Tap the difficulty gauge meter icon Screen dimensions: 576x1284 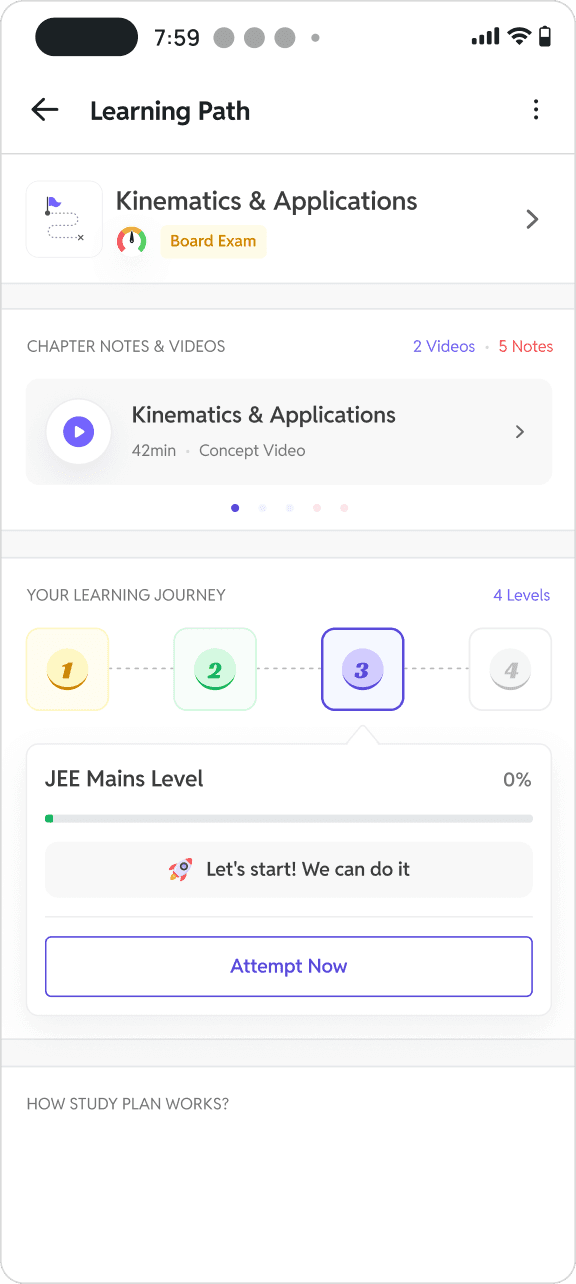click(x=132, y=241)
